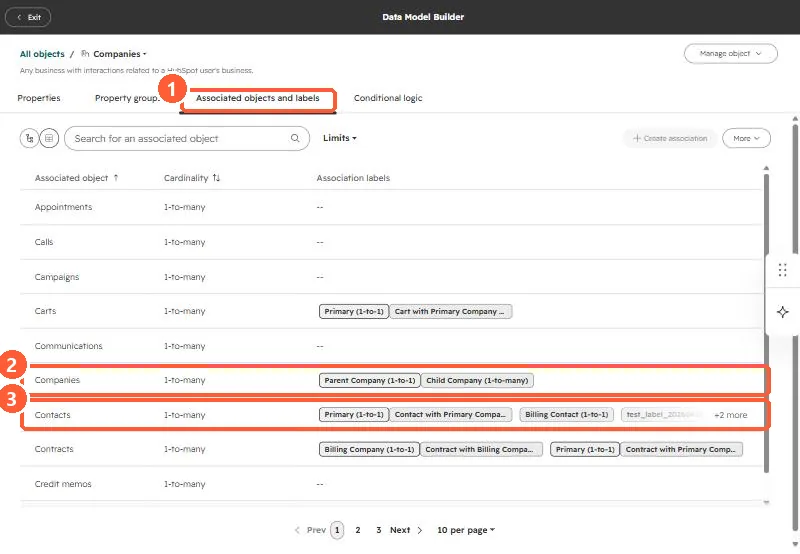Click the Create association button
The height and width of the screenshot is (554, 800).
670,138
